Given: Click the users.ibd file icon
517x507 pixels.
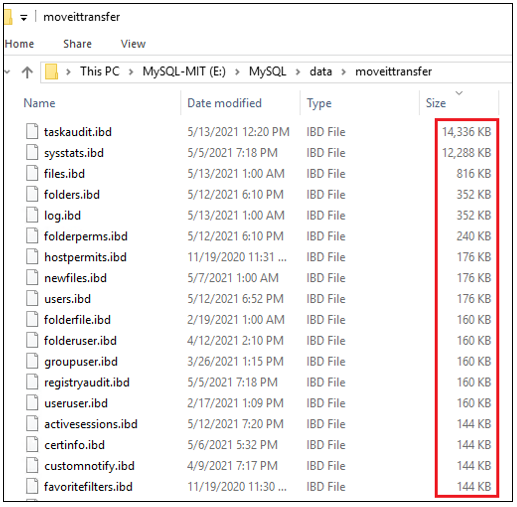Looking at the screenshot, I should (x=32, y=299).
